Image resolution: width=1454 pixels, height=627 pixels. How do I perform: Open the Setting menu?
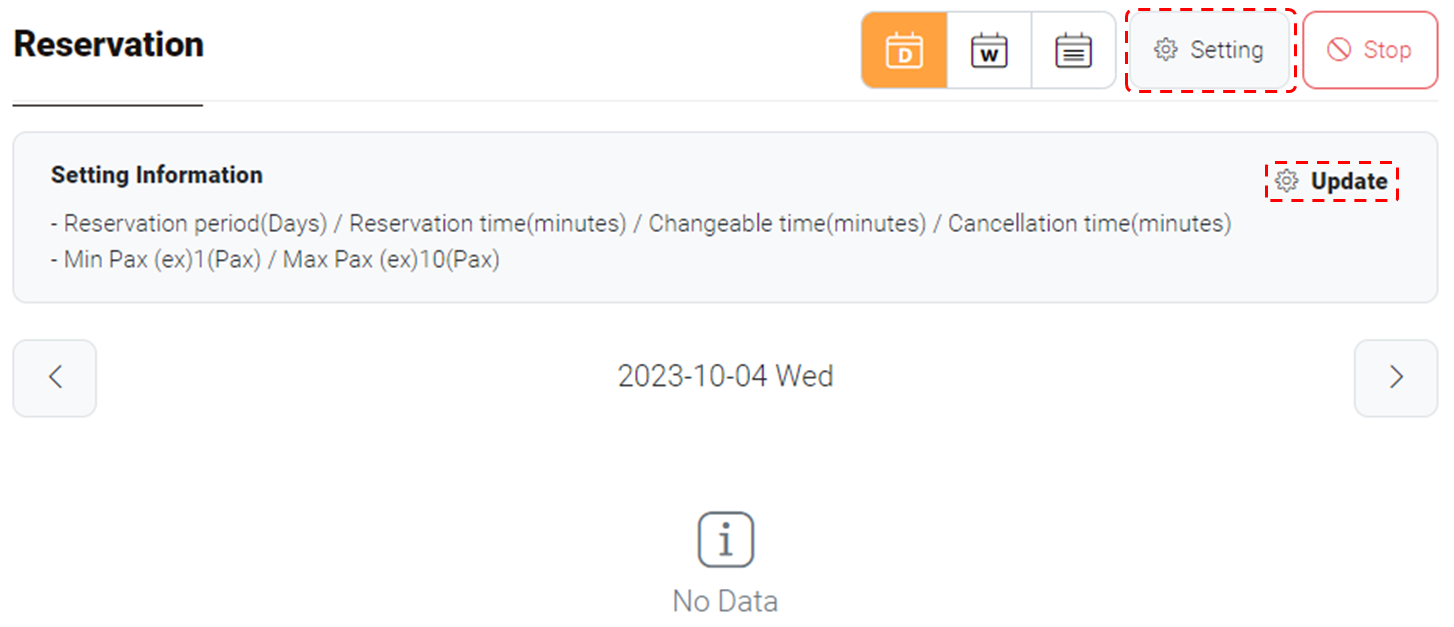[1211, 50]
